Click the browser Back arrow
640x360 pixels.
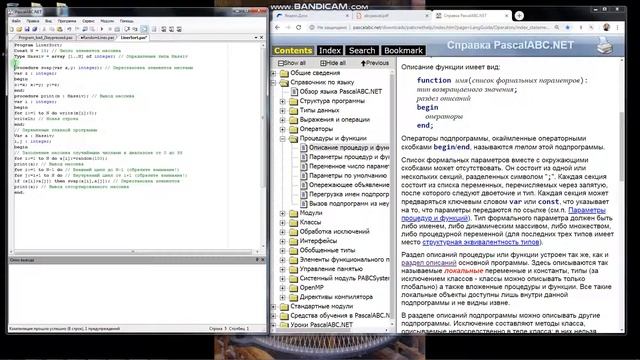278,27
